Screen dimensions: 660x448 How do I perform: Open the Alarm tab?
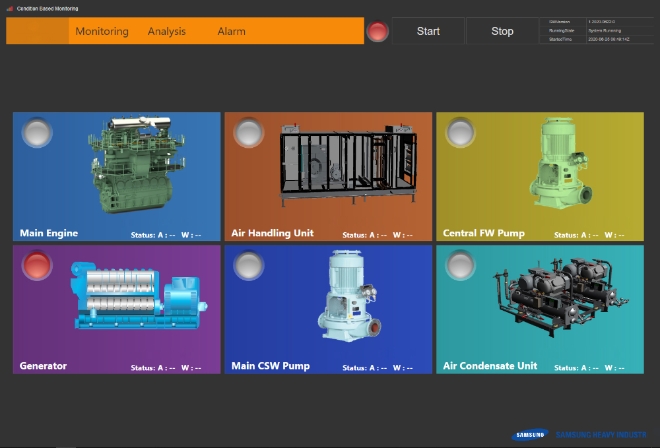coord(231,31)
